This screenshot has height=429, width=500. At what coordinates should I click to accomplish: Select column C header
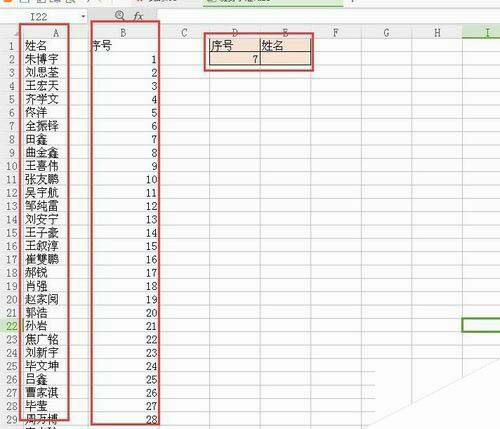click(x=184, y=33)
